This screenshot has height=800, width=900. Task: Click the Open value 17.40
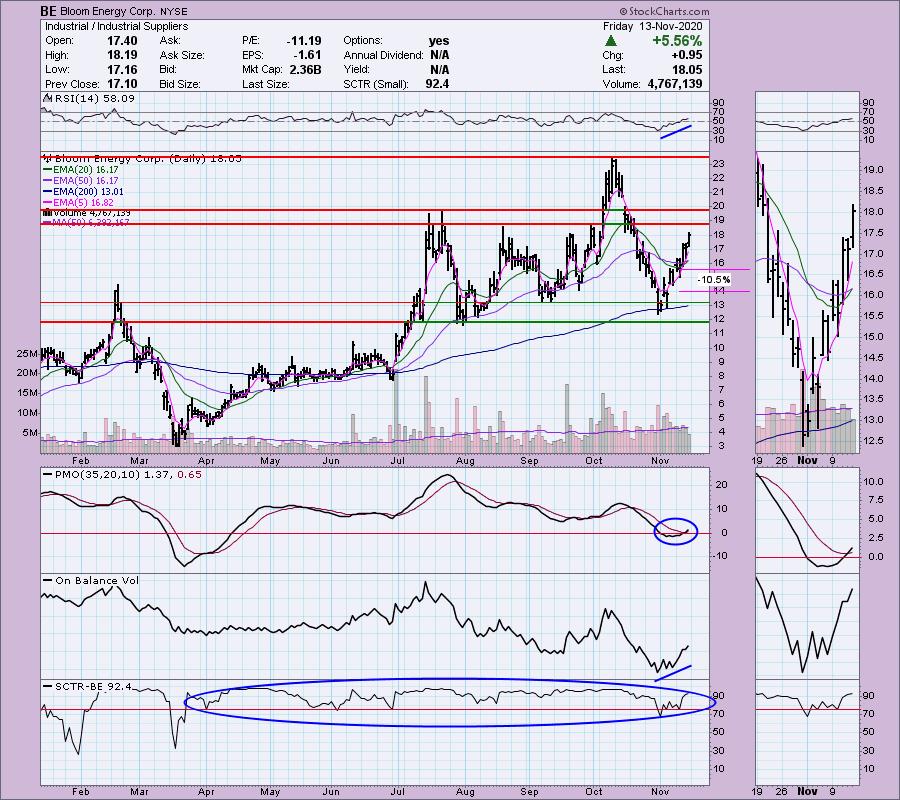pos(122,41)
